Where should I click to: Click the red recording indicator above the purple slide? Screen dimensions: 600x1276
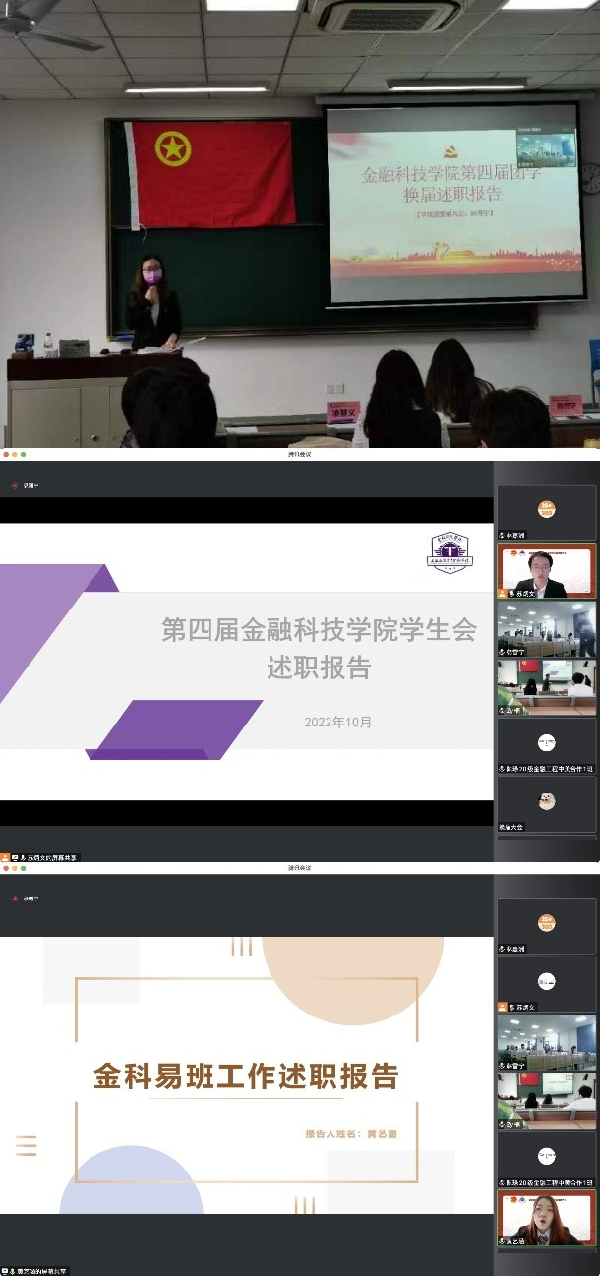[x=15, y=485]
